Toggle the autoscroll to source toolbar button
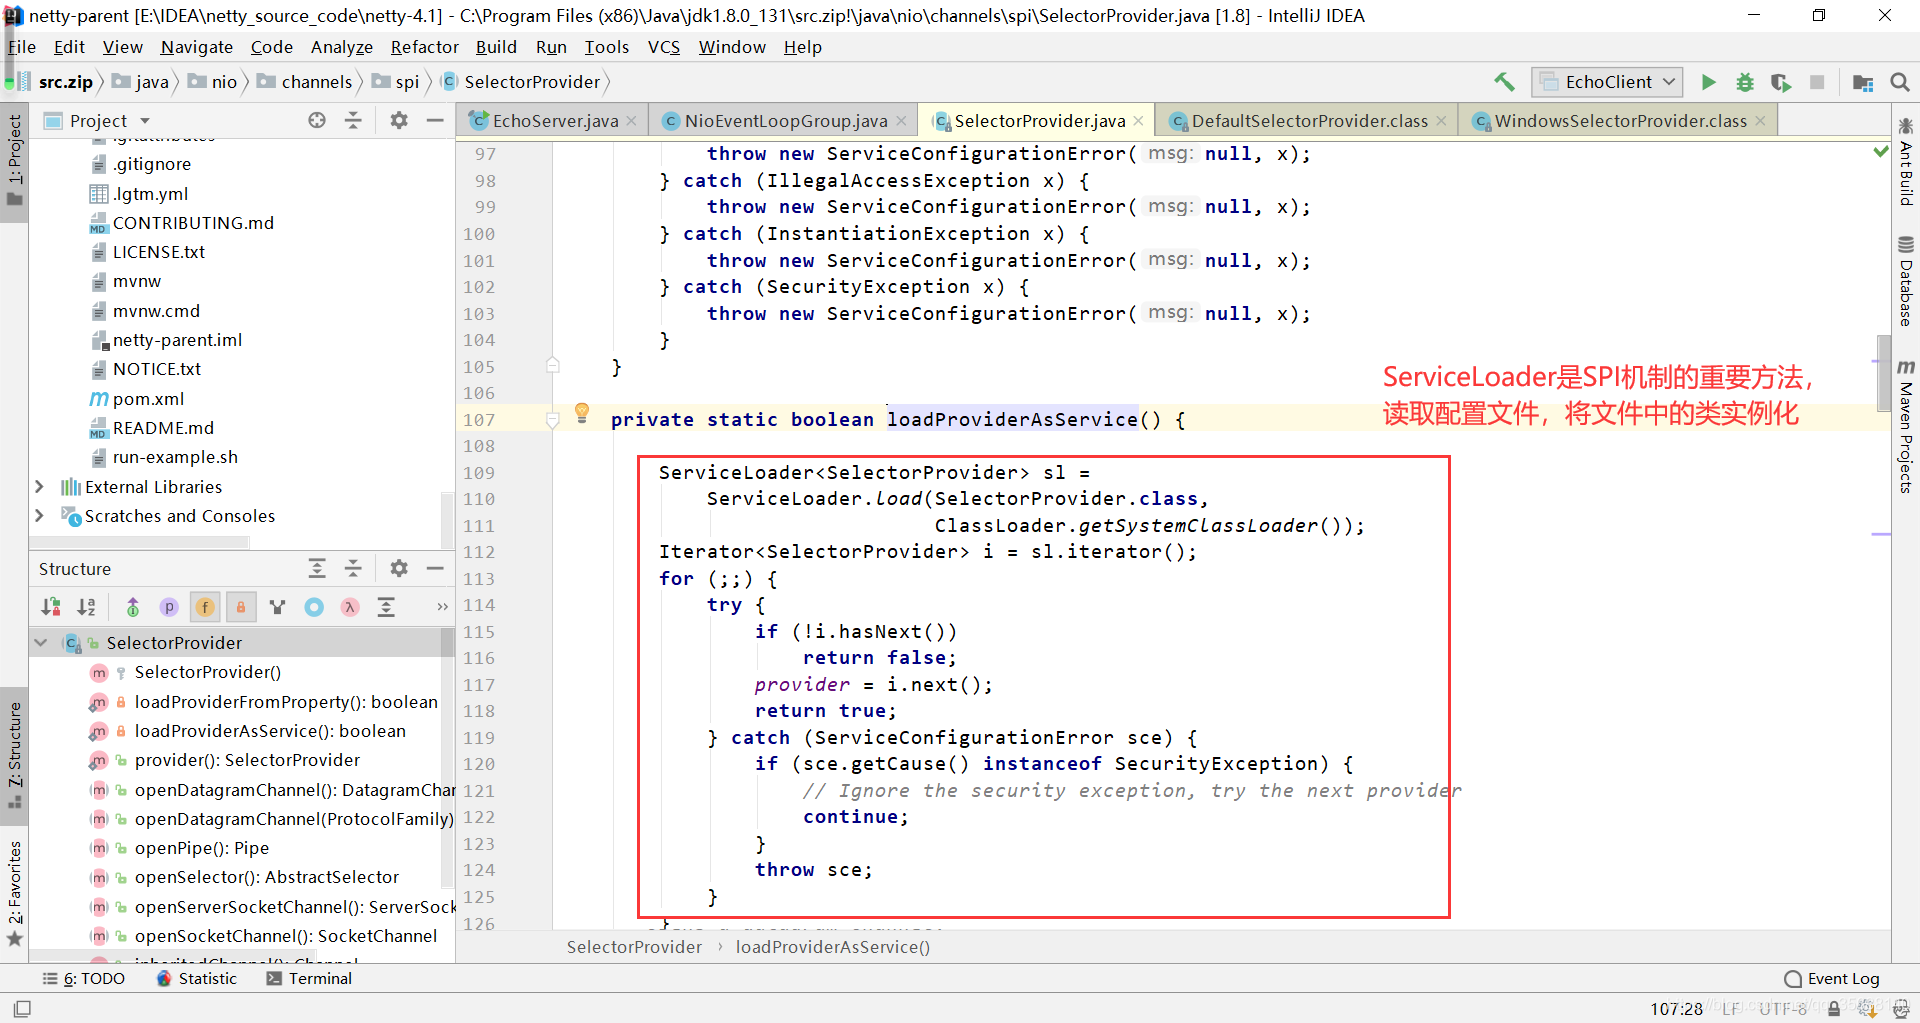Screen dimensions: 1920x1023 coord(386,606)
